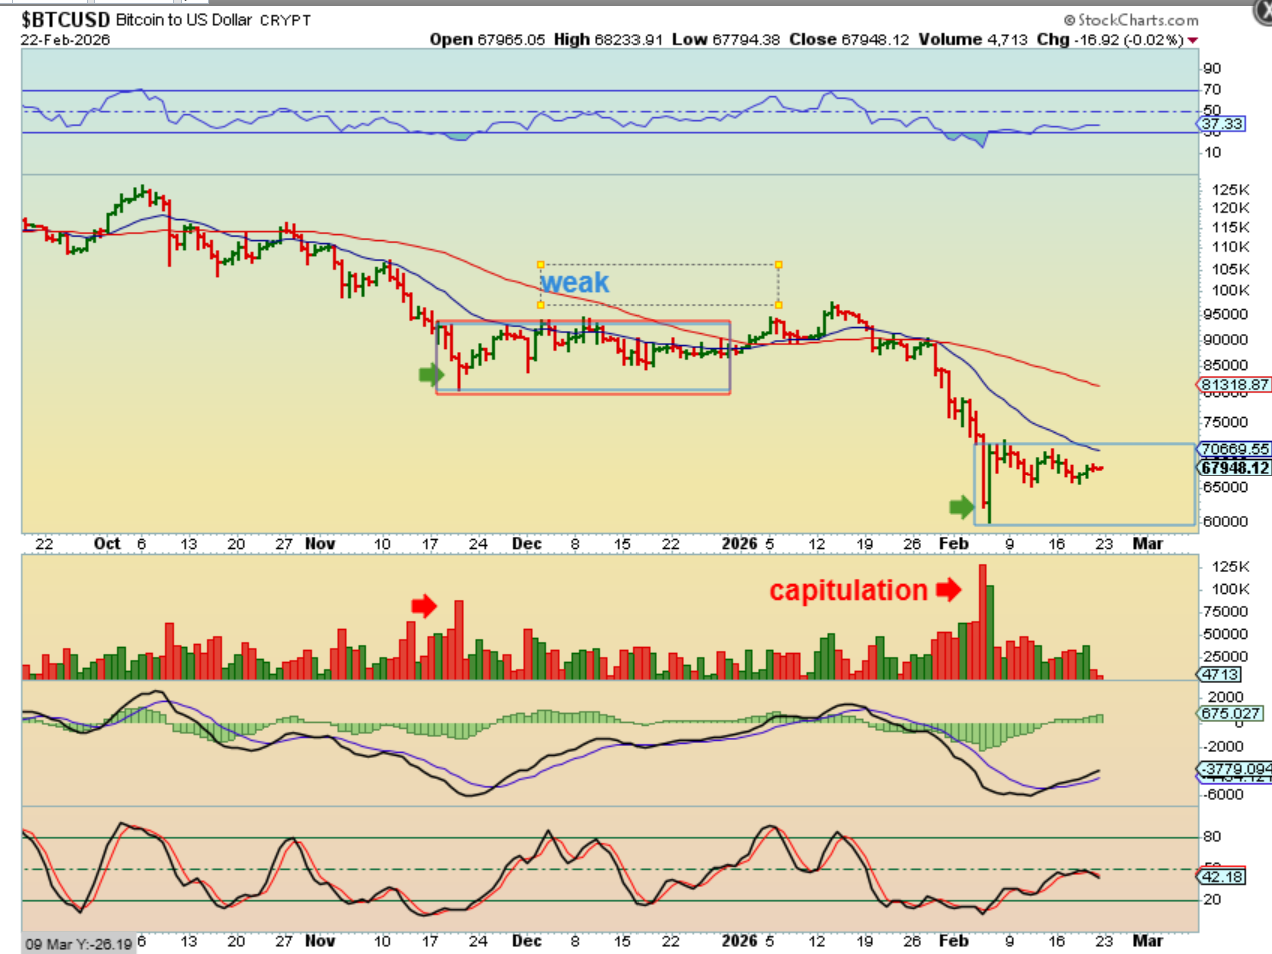
Task: Click the MACD histogram label 675.027
Action: click(1230, 713)
